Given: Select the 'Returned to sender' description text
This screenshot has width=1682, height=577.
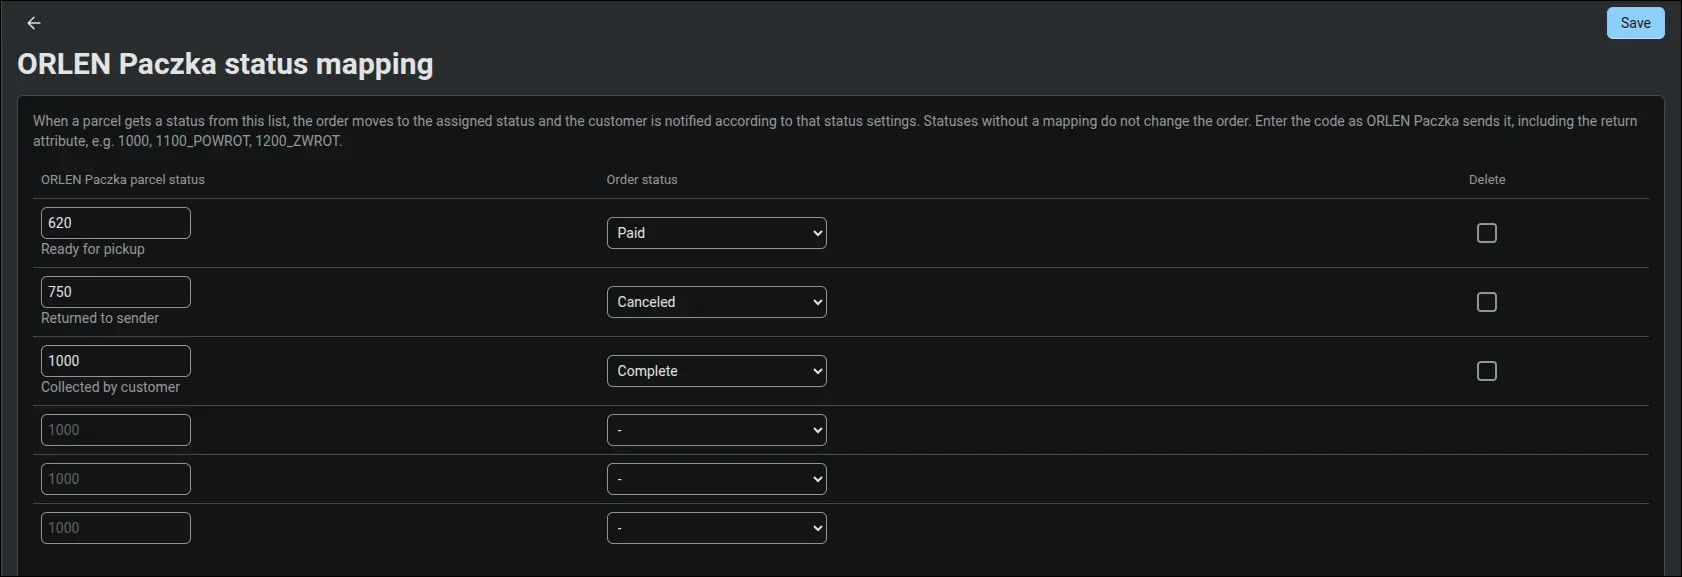Looking at the screenshot, I should pos(100,318).
